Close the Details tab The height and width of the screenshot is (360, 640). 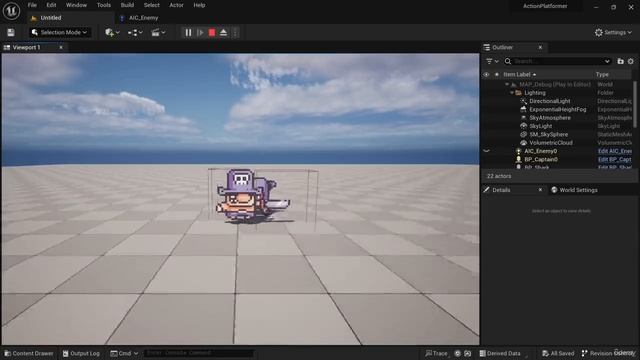540,190
